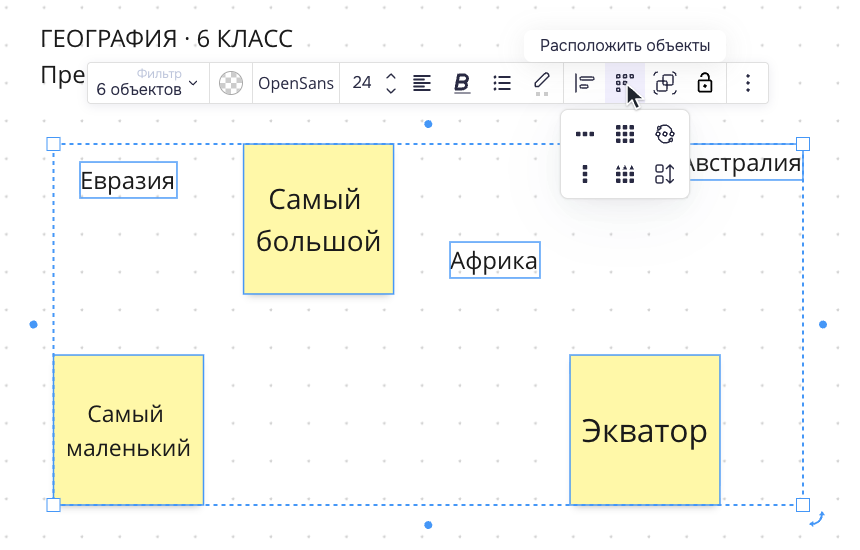Click the 'ГЕОГРАФИЯ · 6 КЛАСС' heading
This screenshot has height=550, width=860.
pos(167,39)
